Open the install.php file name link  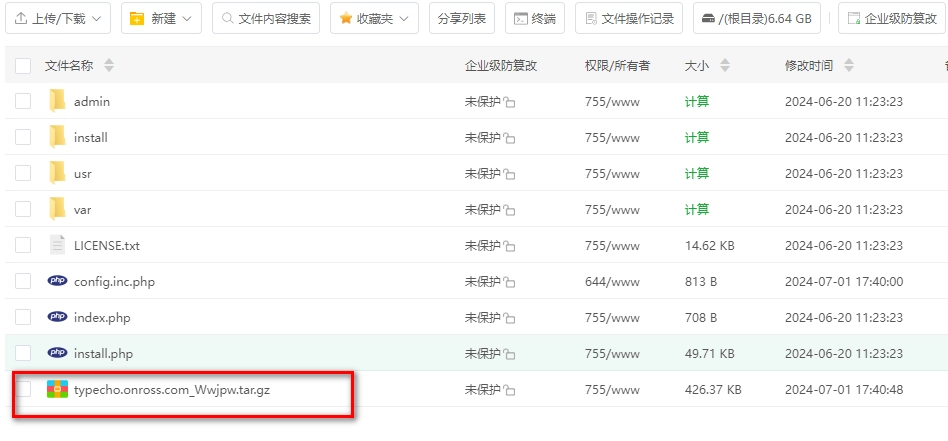coord(103,353)
